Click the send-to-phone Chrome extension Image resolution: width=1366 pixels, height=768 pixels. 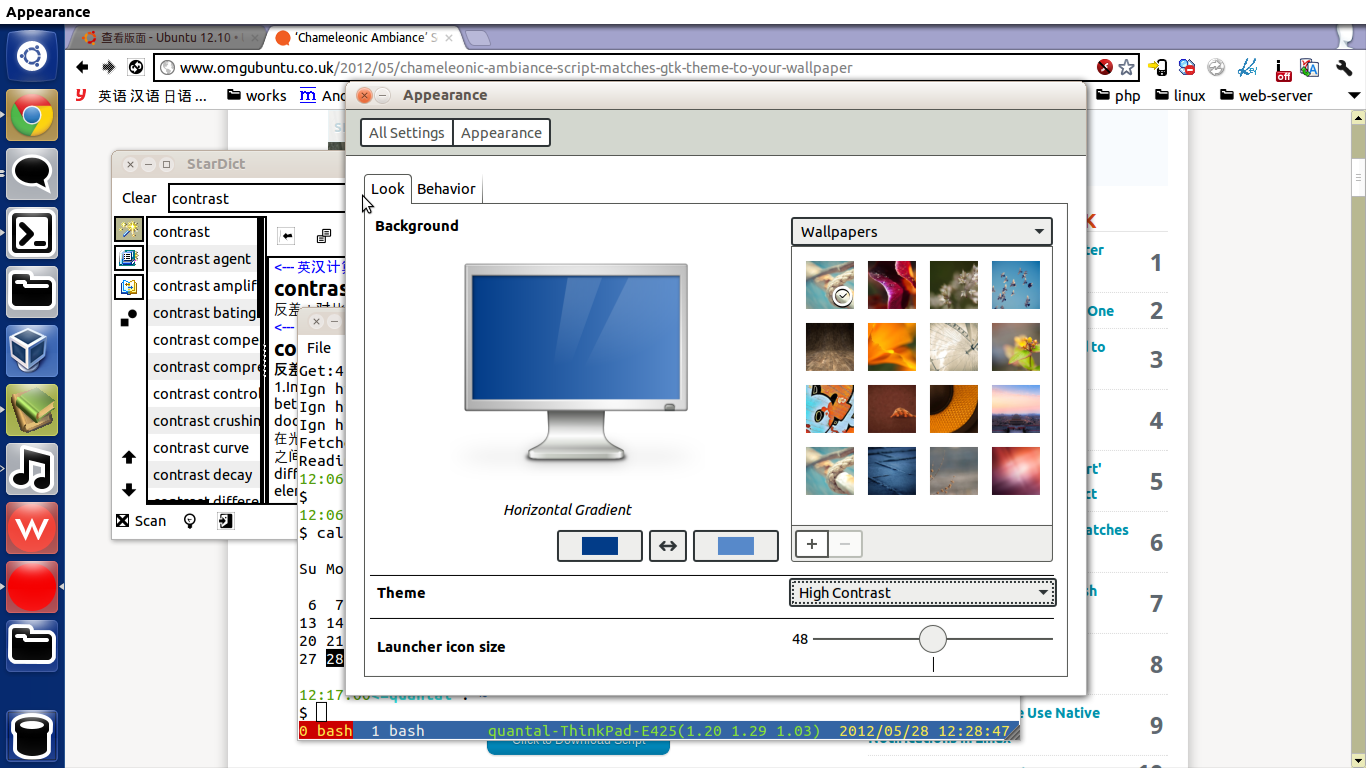point(1158,68)
